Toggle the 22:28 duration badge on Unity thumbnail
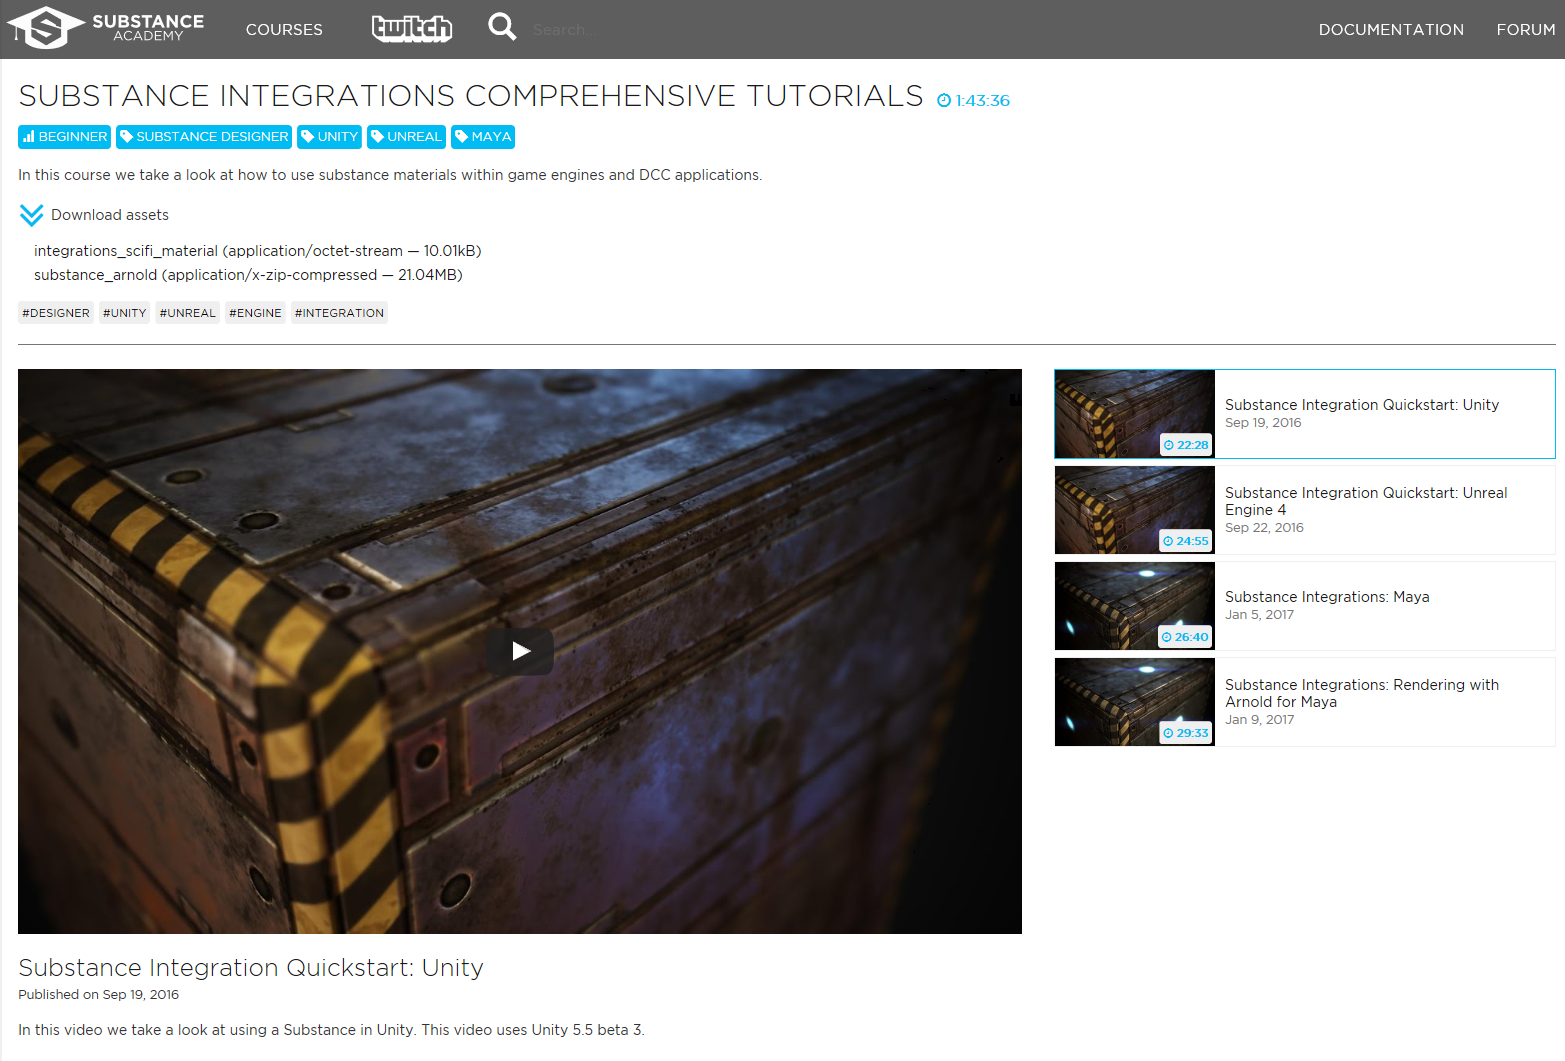 click(x=1185, y=444)
